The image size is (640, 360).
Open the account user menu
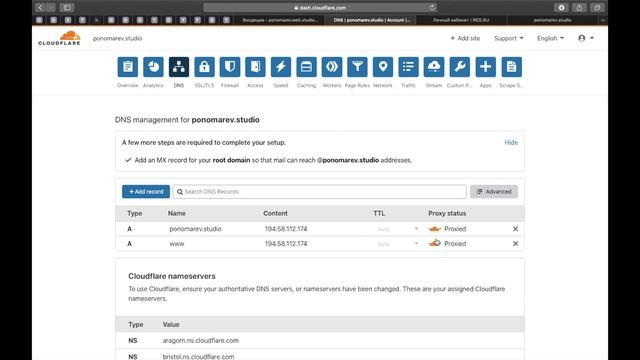click(586, 38)
